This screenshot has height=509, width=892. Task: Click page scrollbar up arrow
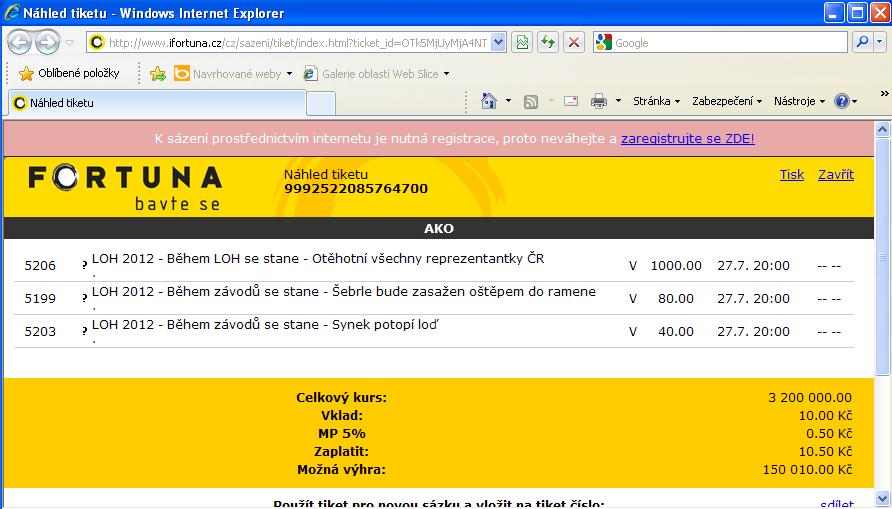[x=882, y=130]
